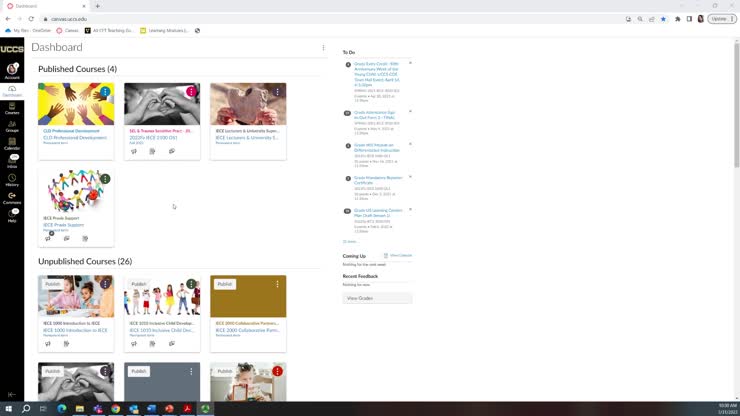Open Dashboard options kebab menu
740x416 pixels.
[323, 48]
